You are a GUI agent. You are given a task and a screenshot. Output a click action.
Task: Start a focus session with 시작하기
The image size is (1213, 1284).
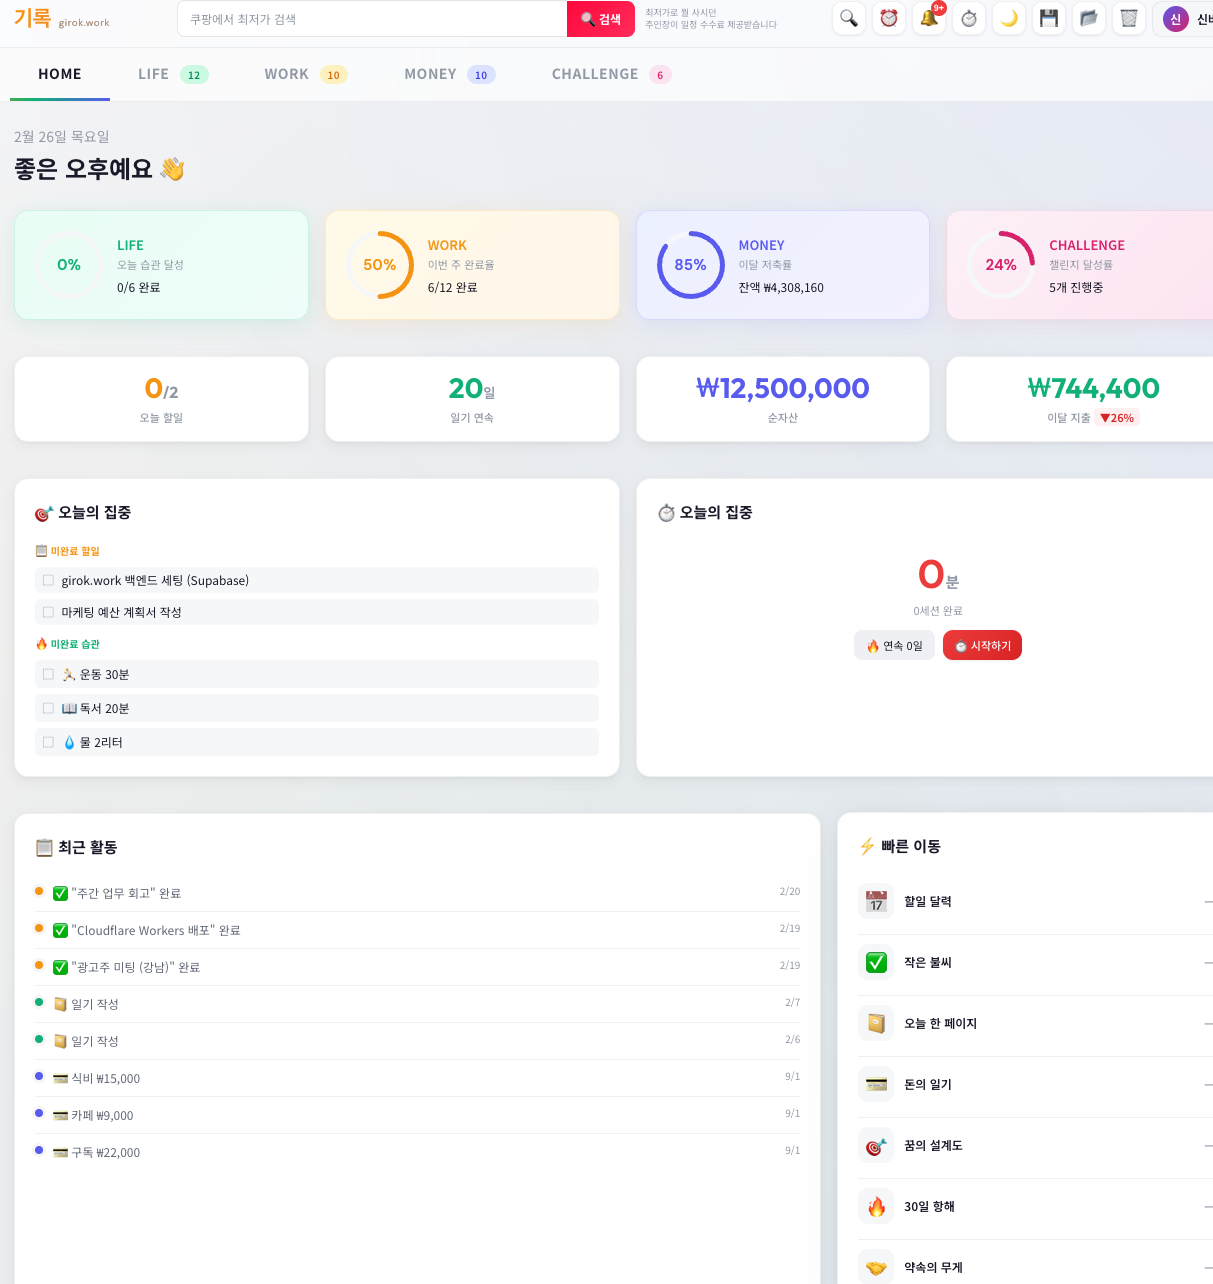[x=981, y=645]
